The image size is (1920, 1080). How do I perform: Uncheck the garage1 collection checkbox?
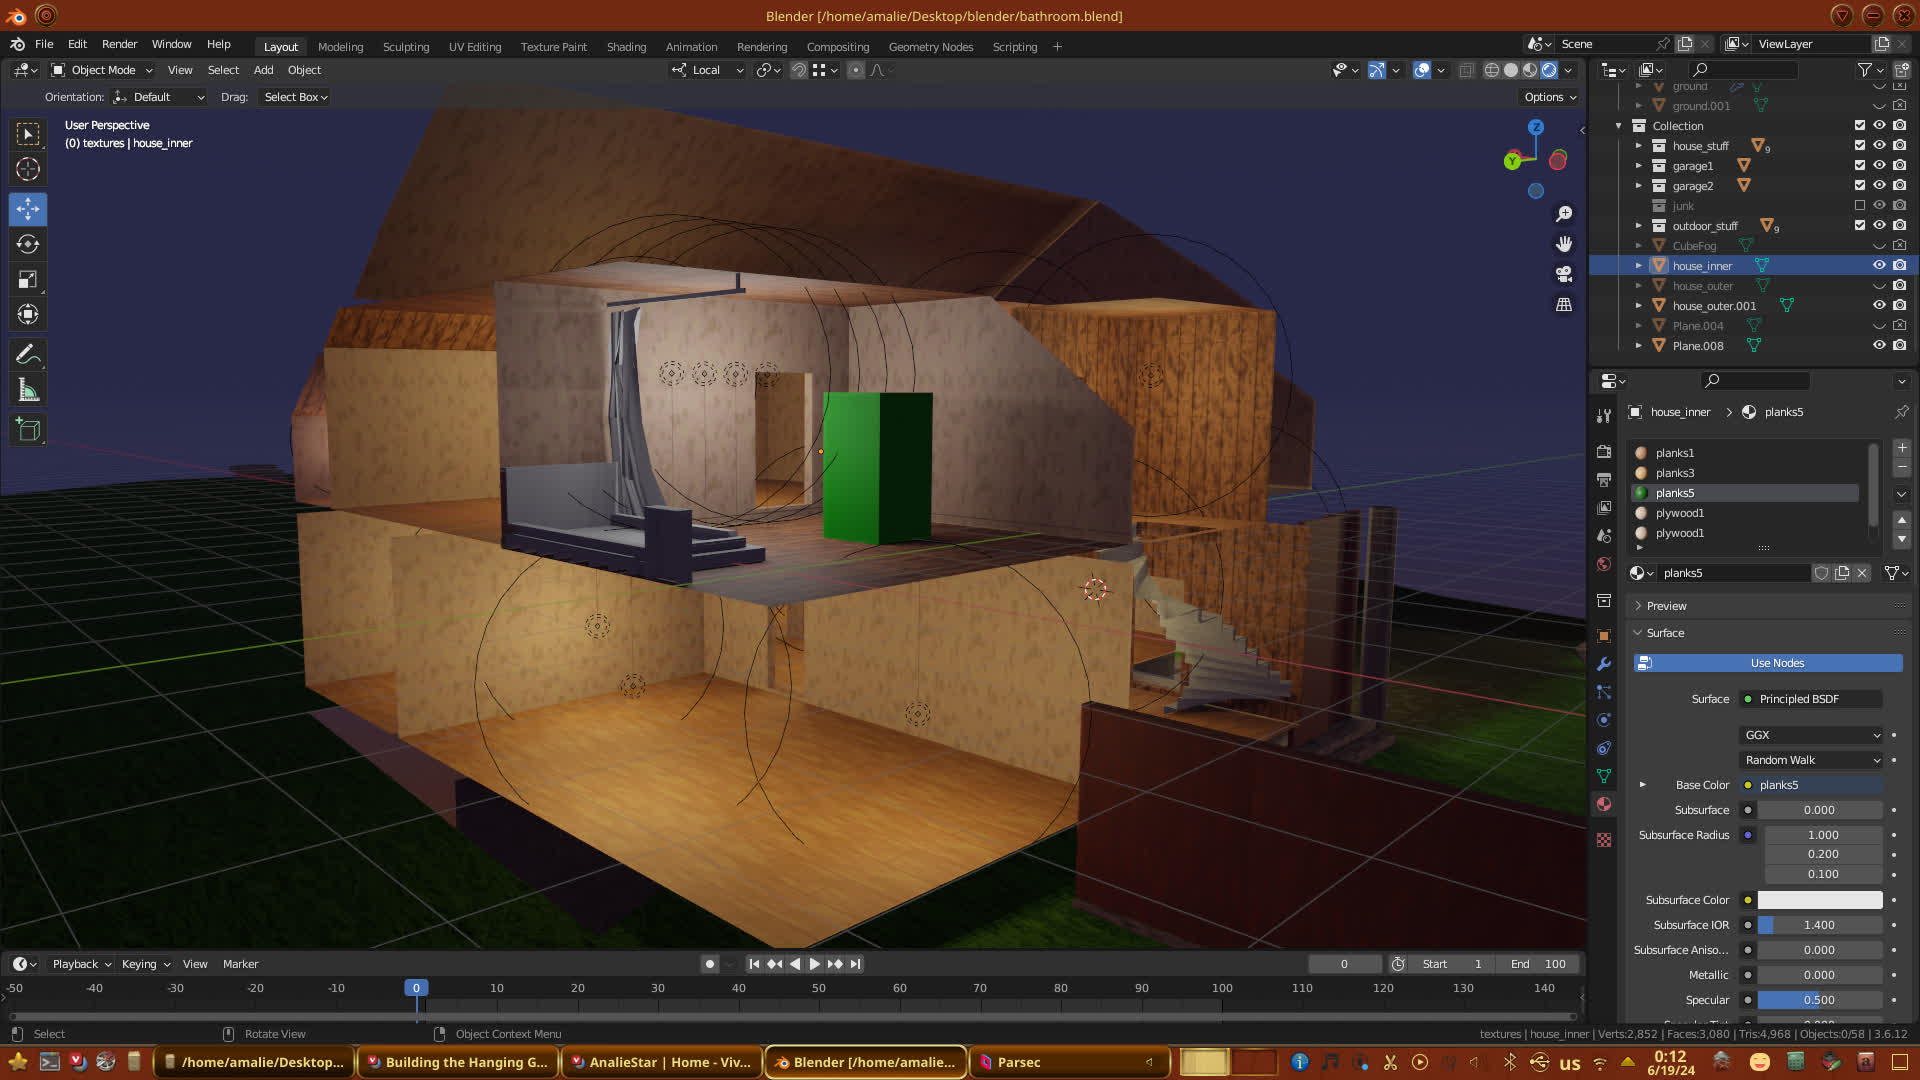pos(1859,165)
